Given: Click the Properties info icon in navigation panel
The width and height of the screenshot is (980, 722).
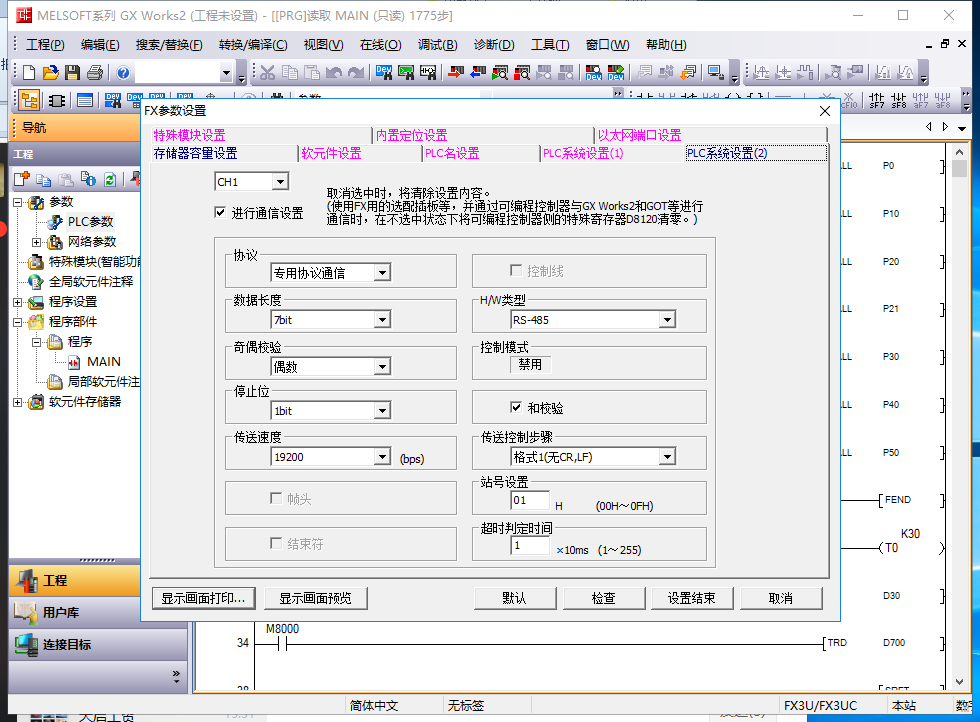Looking at the screenshot, I should pyautogui.click(x=88, y=179).
